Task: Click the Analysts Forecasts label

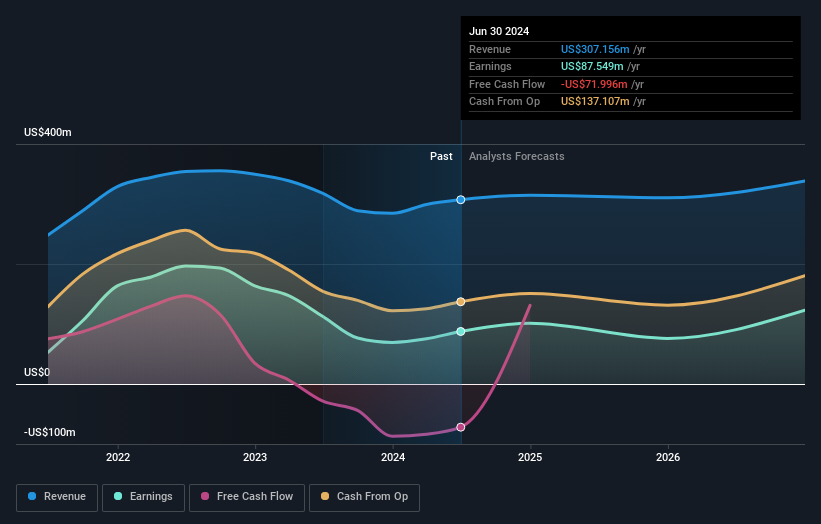Action: click(517, 156)
